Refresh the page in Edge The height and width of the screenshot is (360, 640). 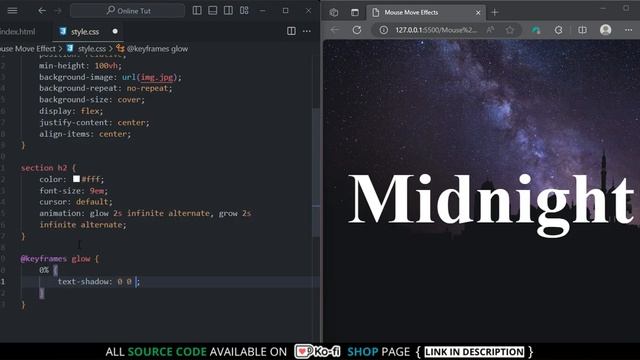357,30
